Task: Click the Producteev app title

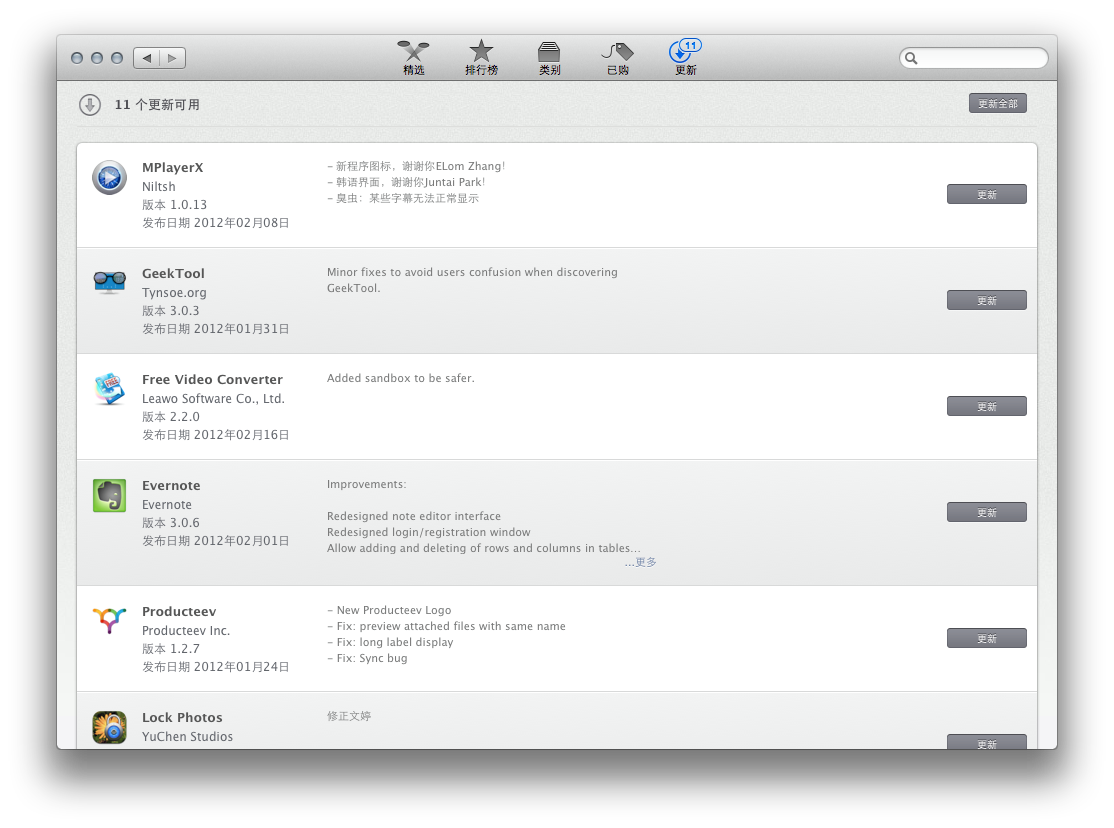Action: 179,611
